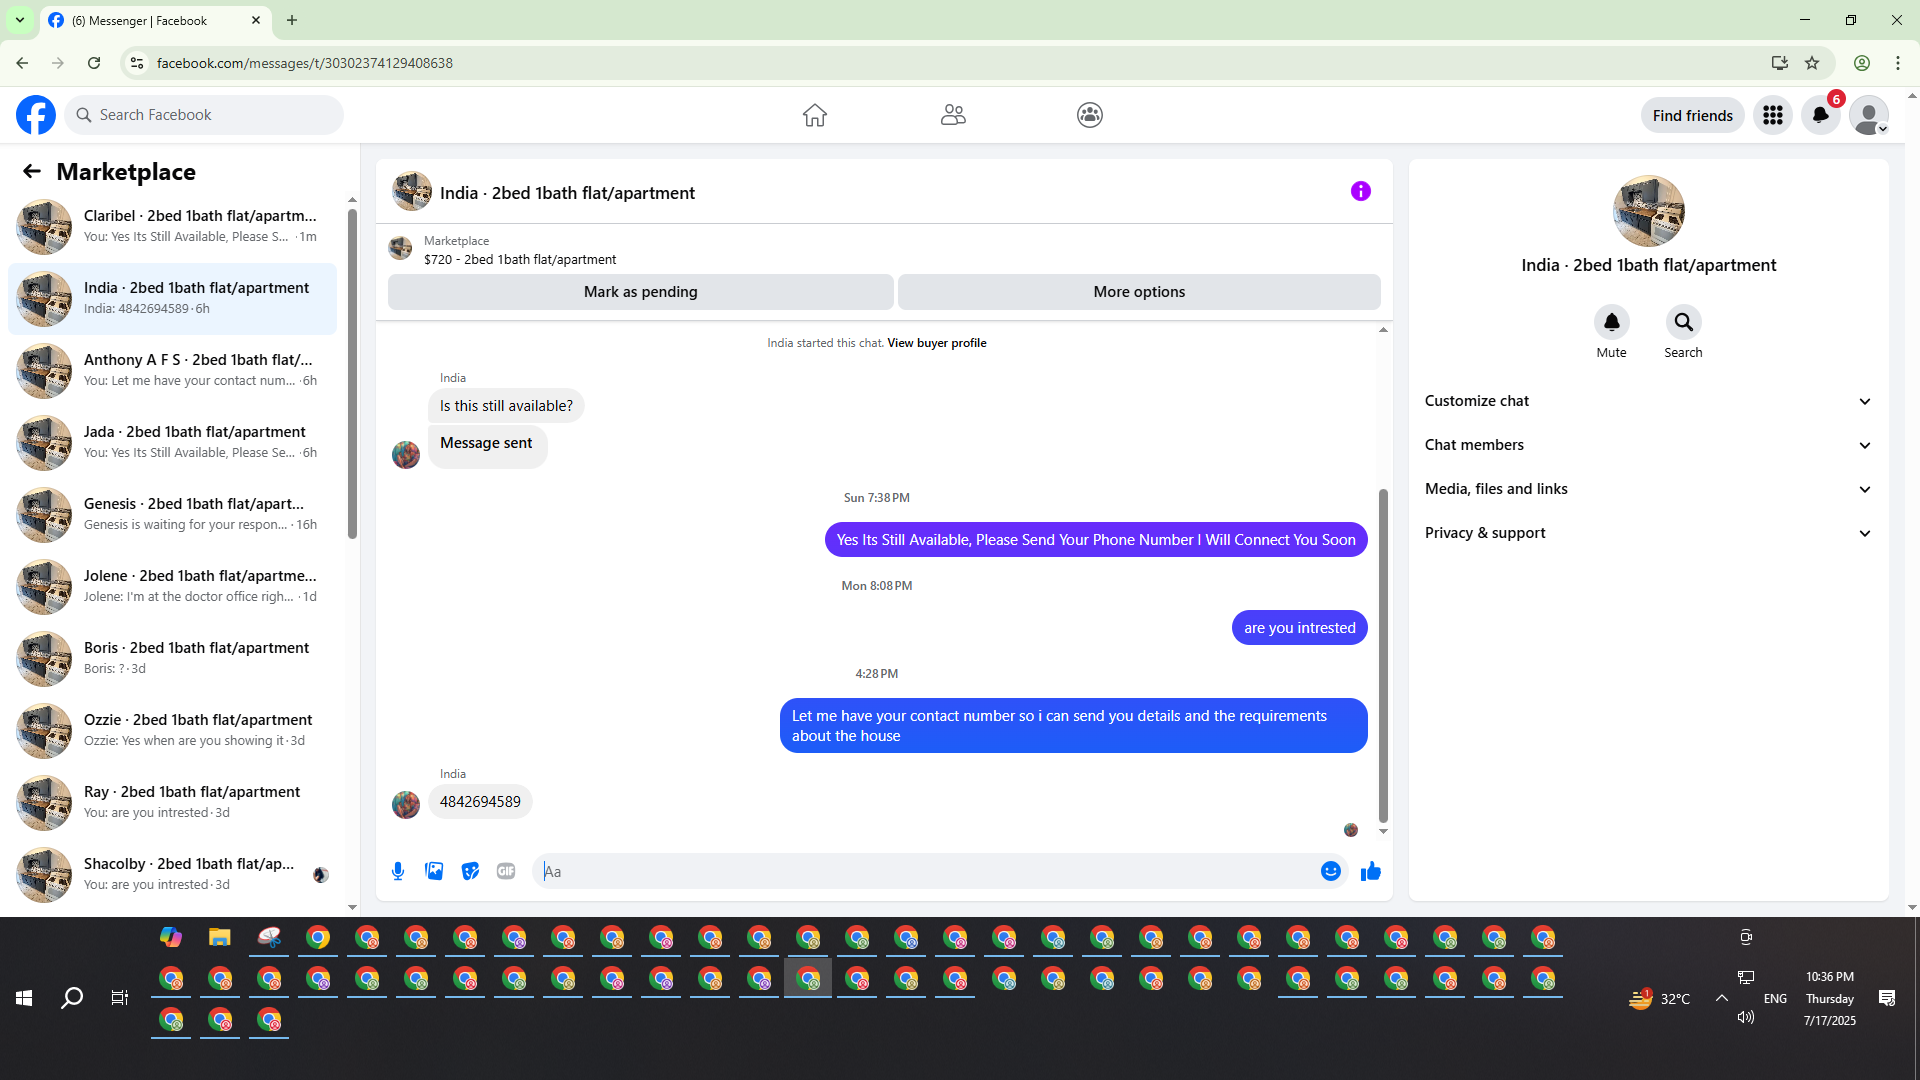This screenshot has height=1080, width=1920.
Task: Open Task View on the taskbar
Action: [120, 998]
